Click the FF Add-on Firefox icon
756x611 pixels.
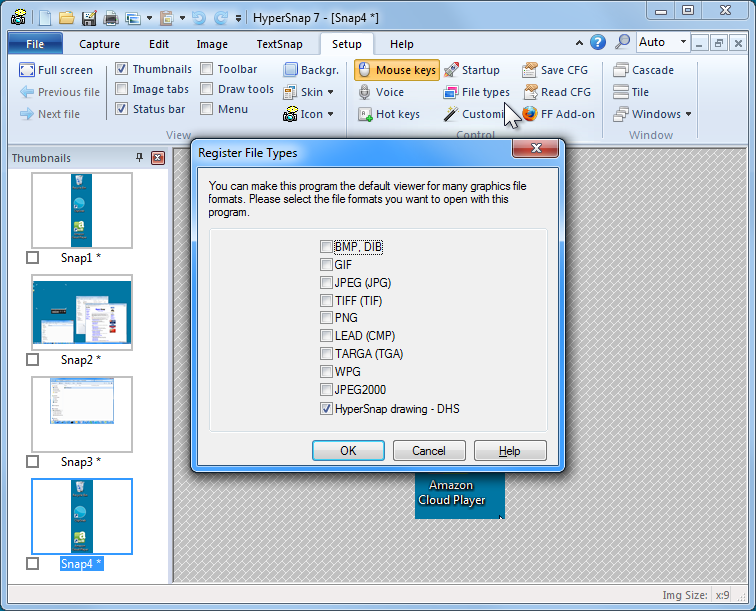[529, 114]
